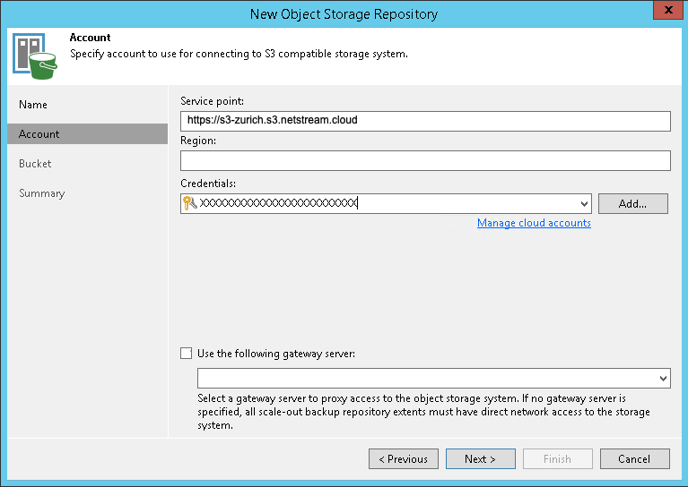Click the bold 'Account' header title
This screenshot has height=487, width=688.
[90, 37]
